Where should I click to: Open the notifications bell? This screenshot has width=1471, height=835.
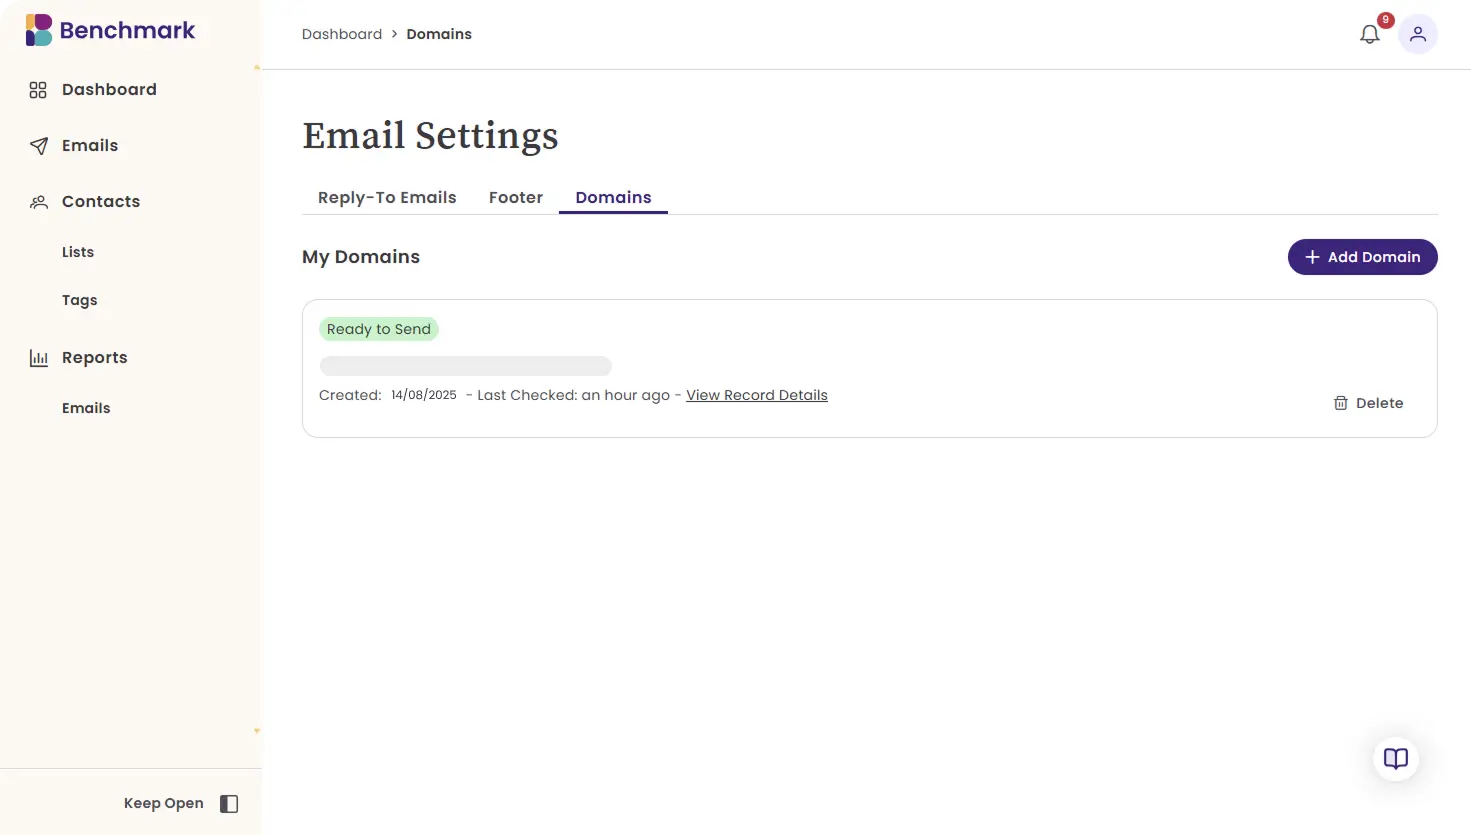pos(1369,33)
